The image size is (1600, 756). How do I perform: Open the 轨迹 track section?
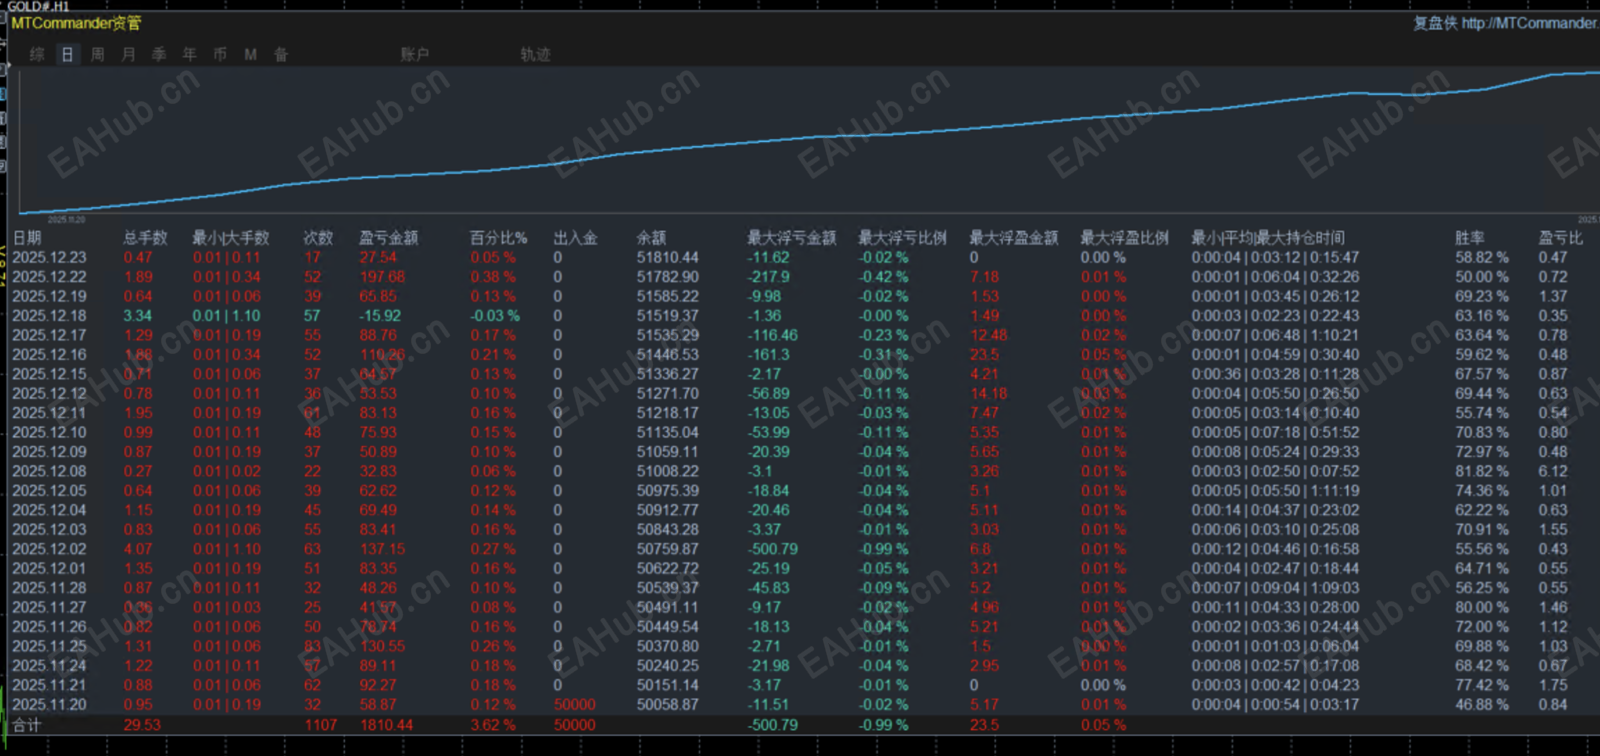(x=535, y=54)
